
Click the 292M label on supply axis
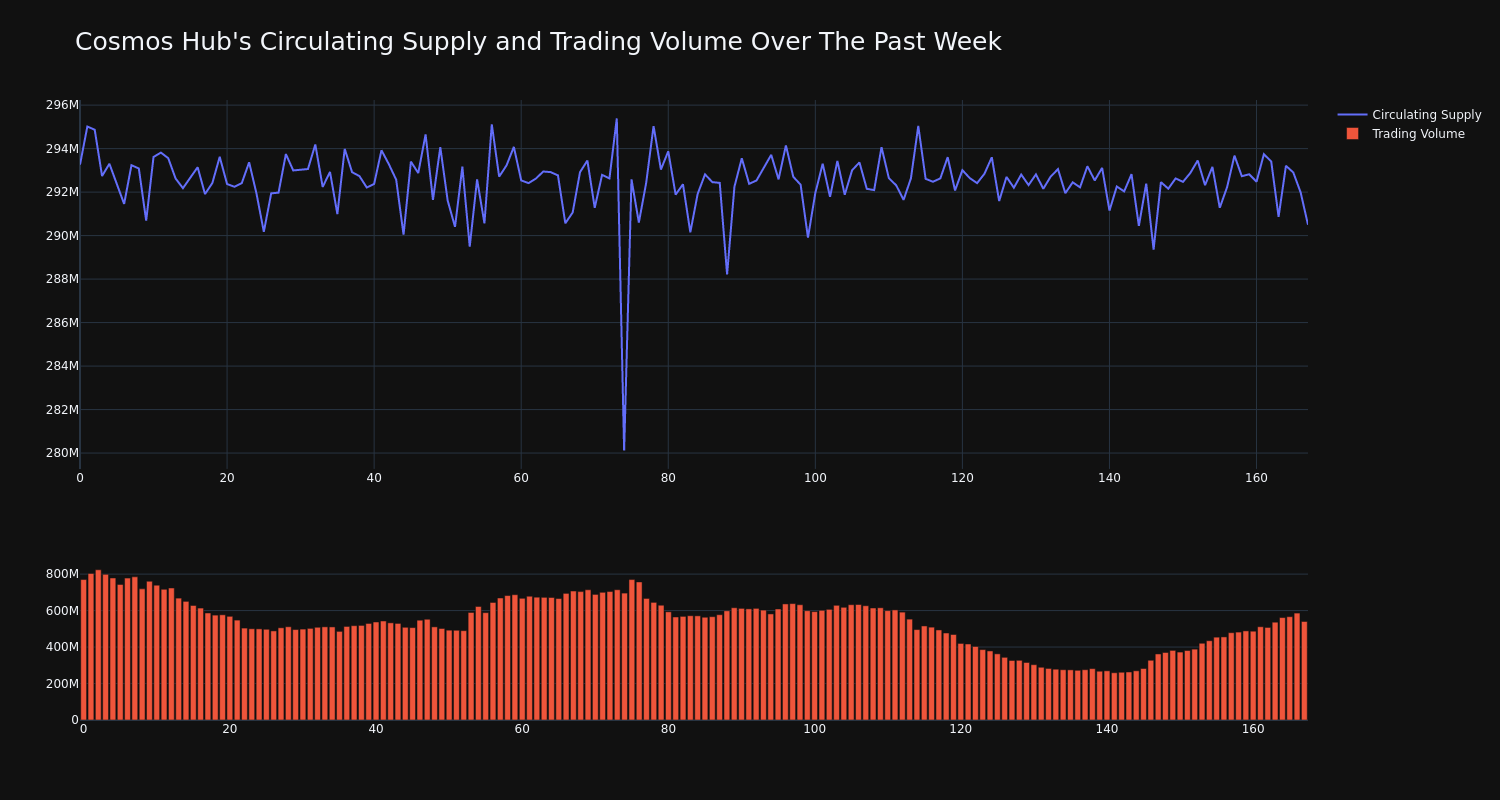point(62,192)
